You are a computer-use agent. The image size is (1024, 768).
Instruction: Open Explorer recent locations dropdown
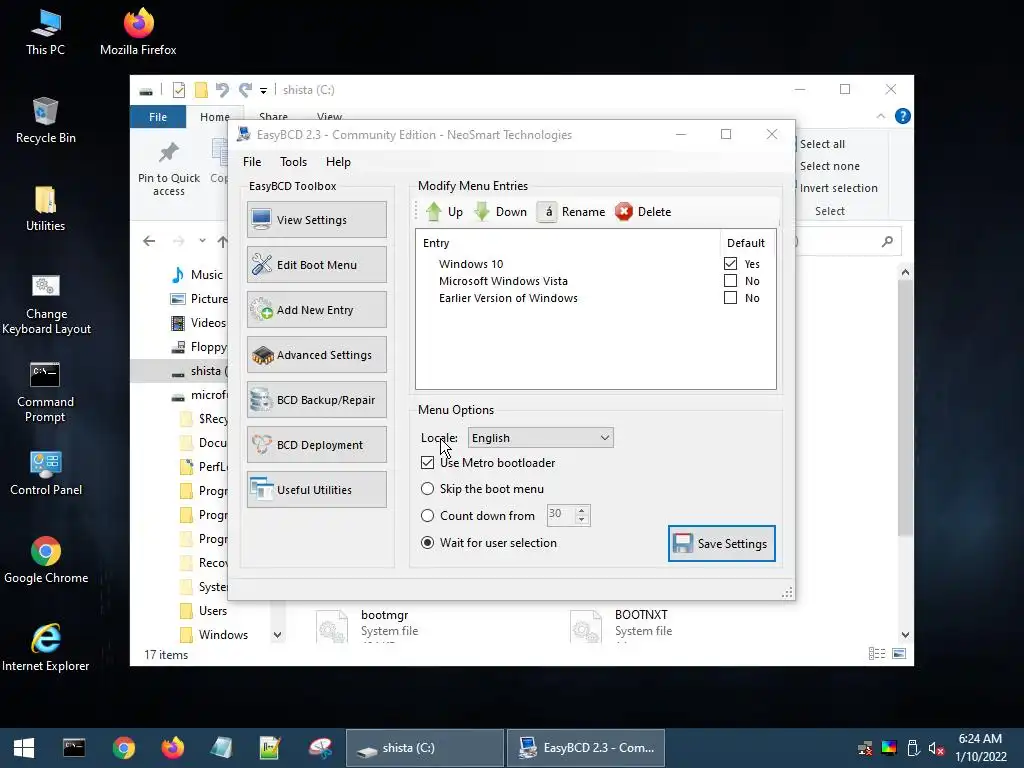pyautogui.click(x=202, y=241)
